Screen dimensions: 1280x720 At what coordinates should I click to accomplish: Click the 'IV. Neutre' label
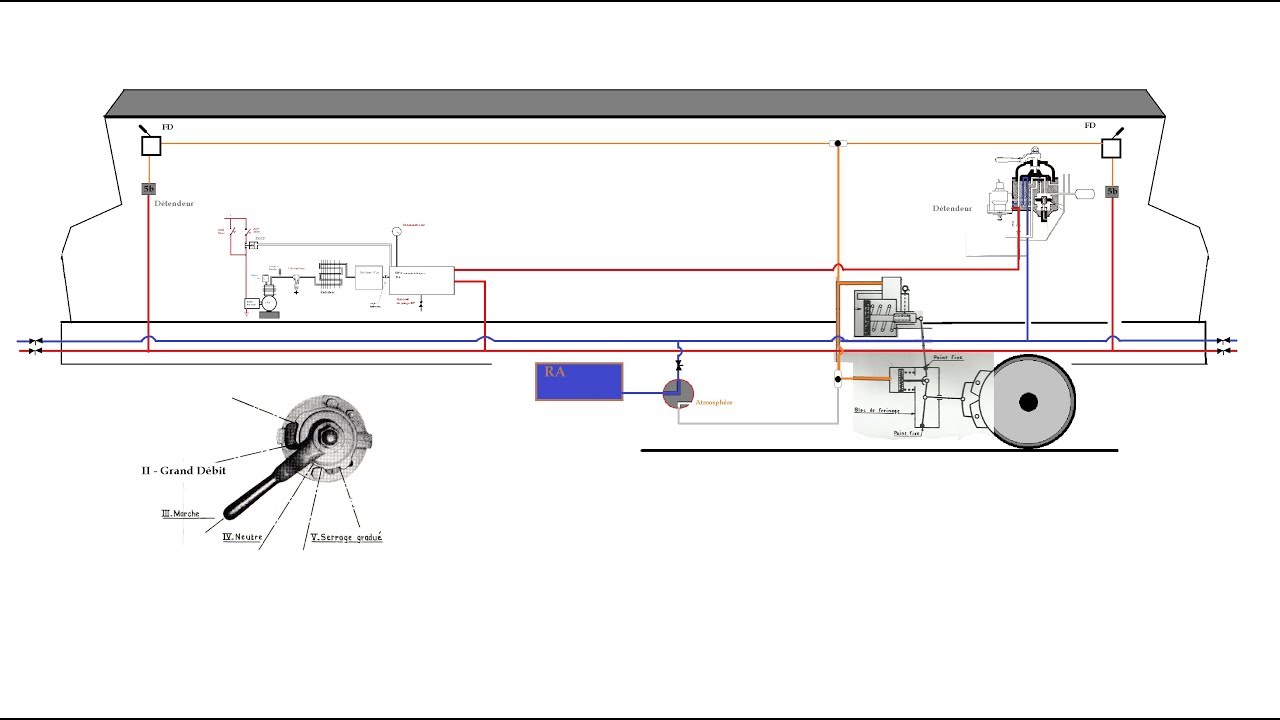tap(243, 537)
